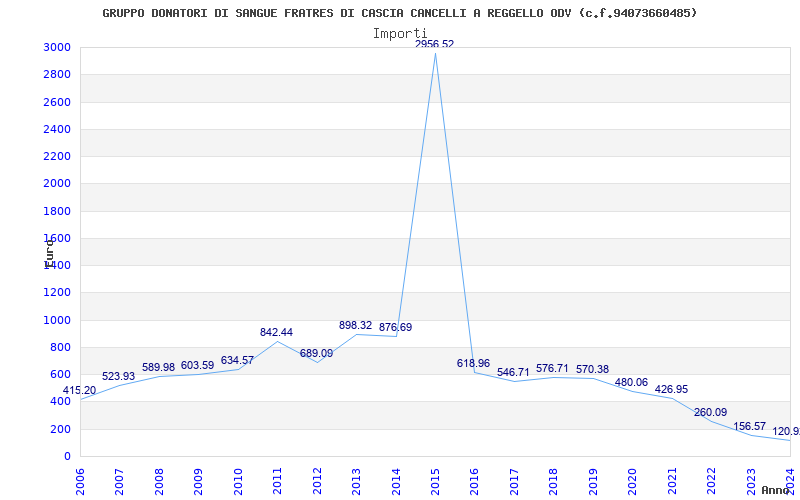This screenshot has height=500, width=800.
Task: Click the 2600 y-axis tick label
Action: (x=57, y=102)
